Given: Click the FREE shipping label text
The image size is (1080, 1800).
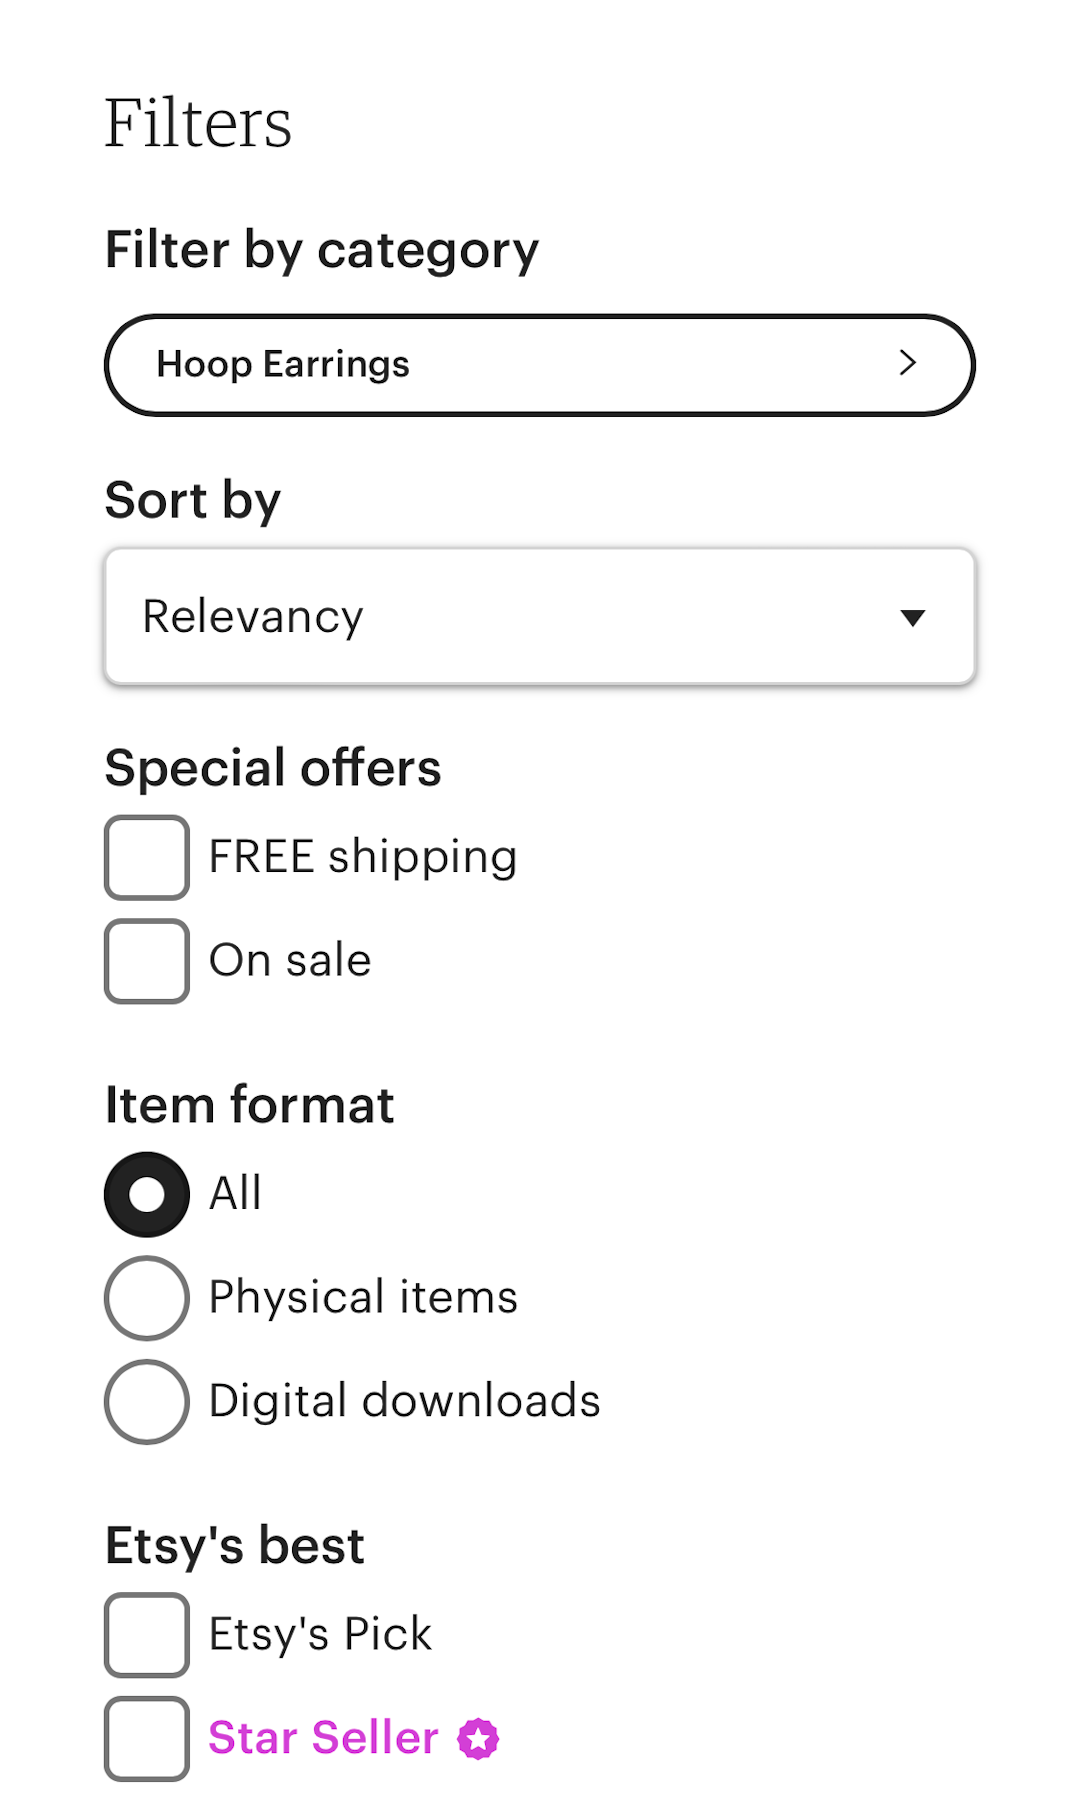Looking at the screenshot, I should point(362,857).
